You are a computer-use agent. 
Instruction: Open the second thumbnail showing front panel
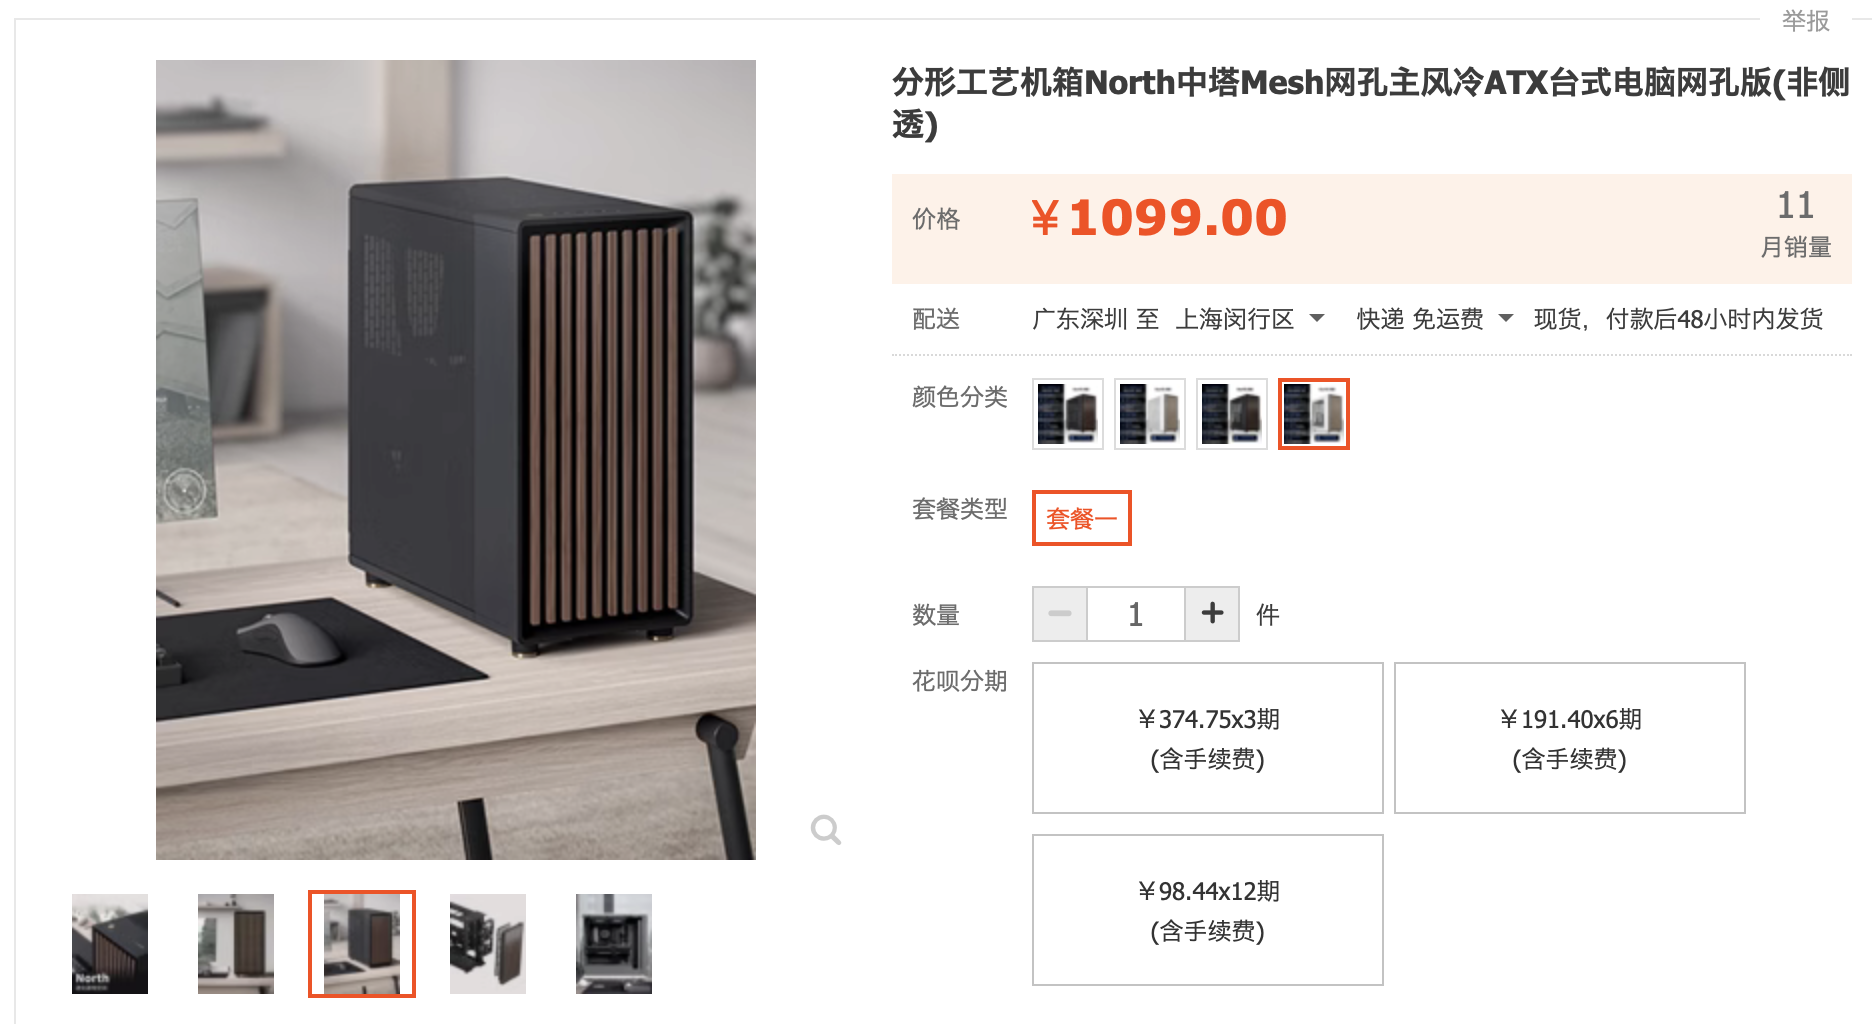(x=236, y=944)
